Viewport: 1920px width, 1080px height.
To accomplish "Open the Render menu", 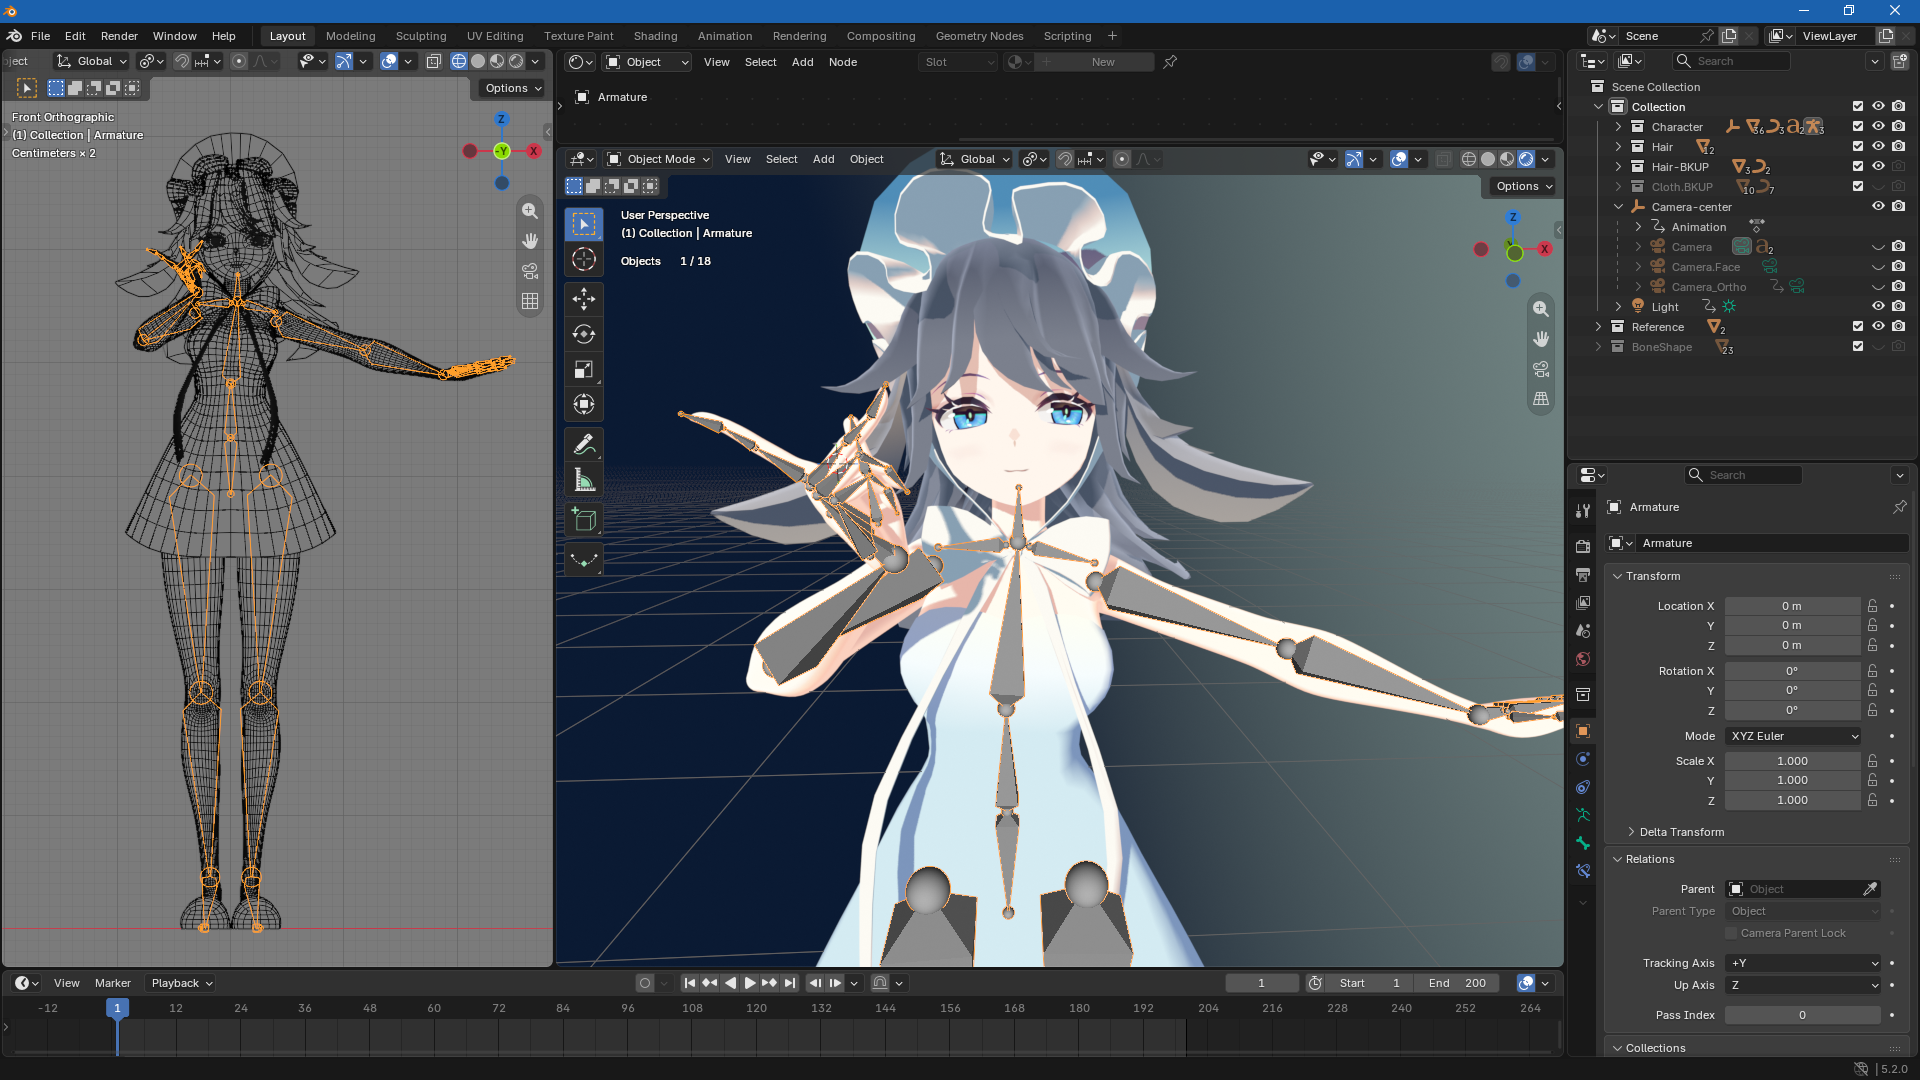I will [x=119, y=36].
